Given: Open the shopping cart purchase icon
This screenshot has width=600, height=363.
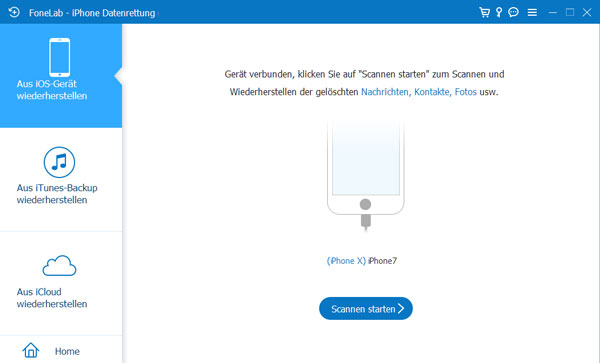Looking at the screenshot, I should tap(484, 12).
